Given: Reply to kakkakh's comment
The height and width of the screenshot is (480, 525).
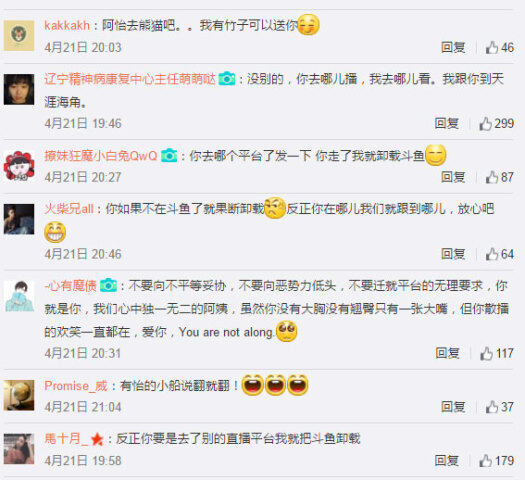Looking at the screenshot, I should point(453,48).
